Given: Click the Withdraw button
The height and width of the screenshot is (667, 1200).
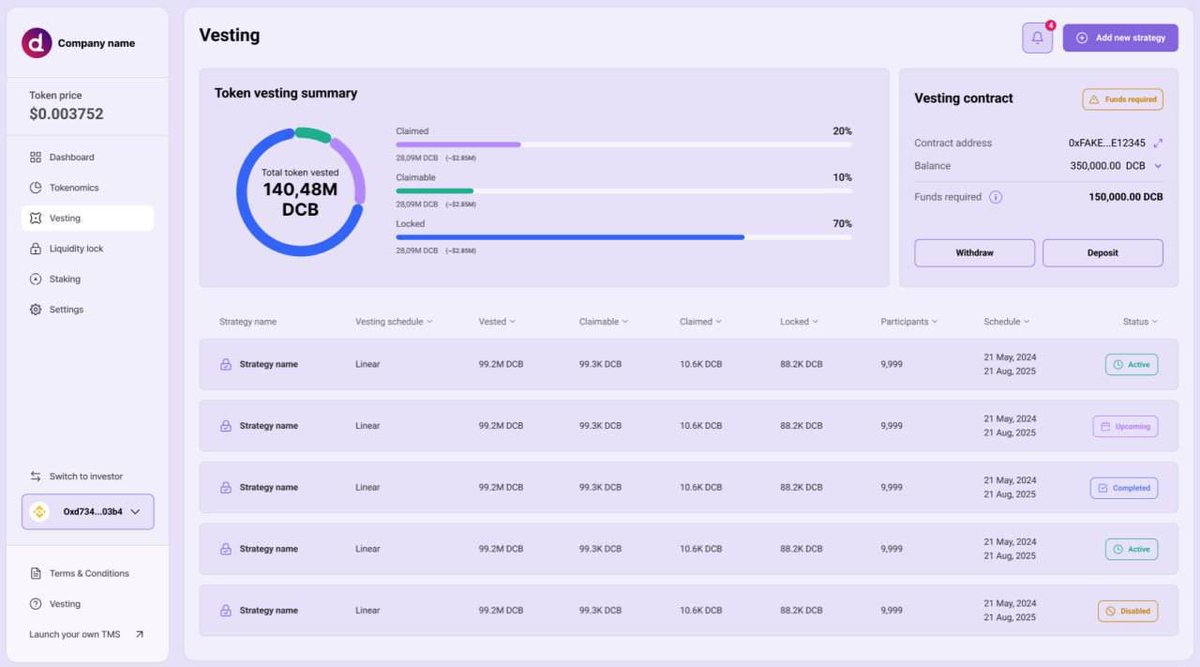Looking at the screenshot, I should (x=973, y=252).
